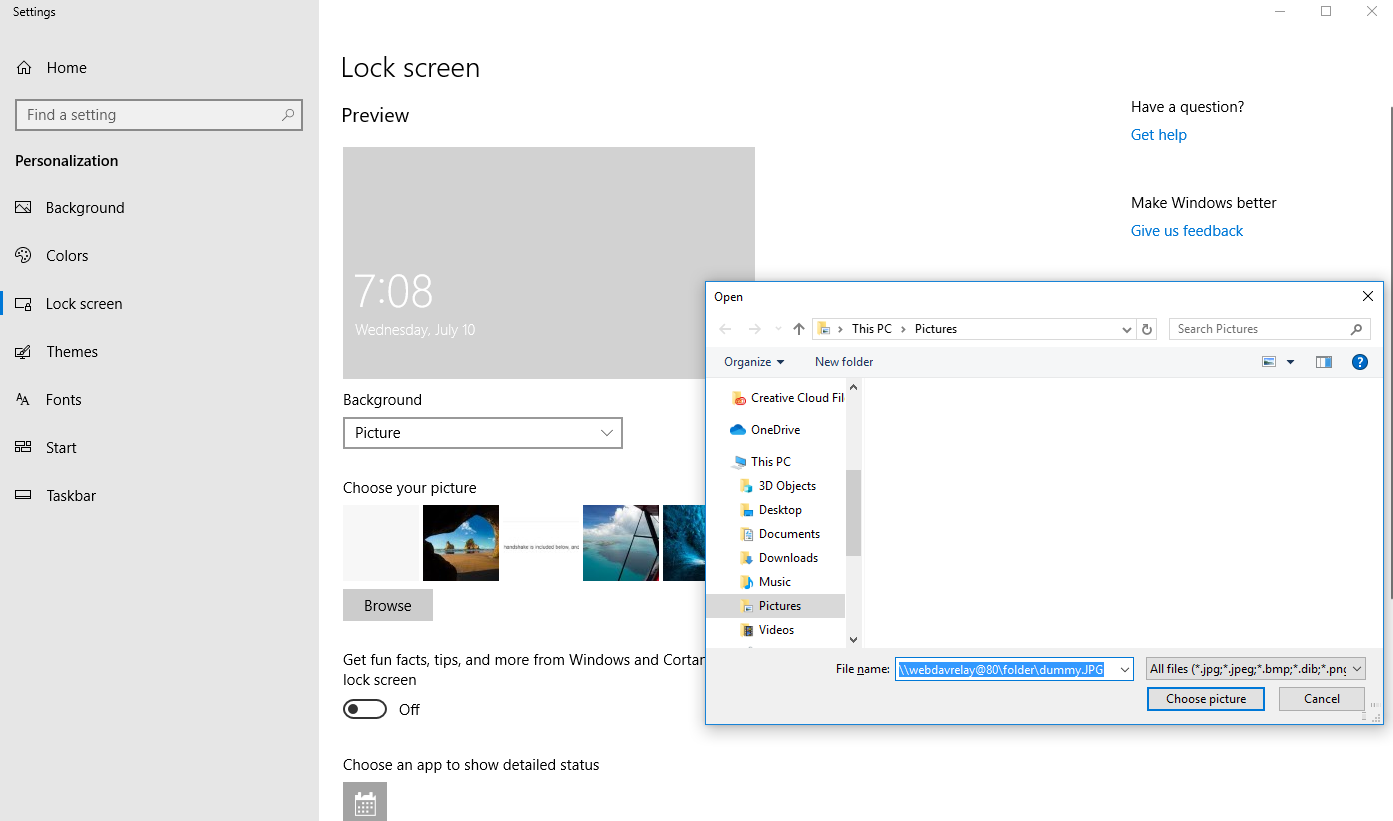1393x821 pixels.
Task: Open the Get help link
Action: [1159, 135]
